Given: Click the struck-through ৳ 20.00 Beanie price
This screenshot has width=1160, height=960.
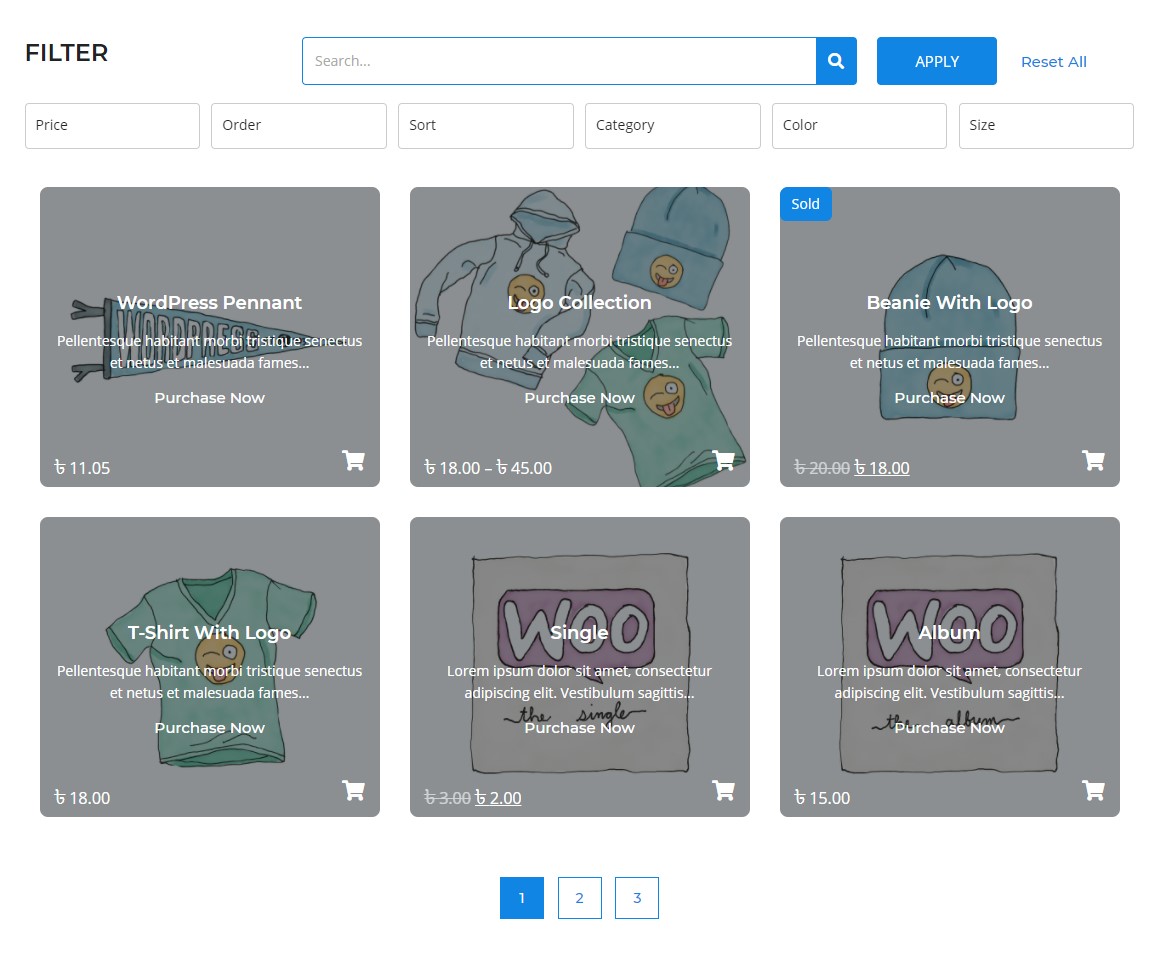Looking at the screenshot, I should point(822,468).
